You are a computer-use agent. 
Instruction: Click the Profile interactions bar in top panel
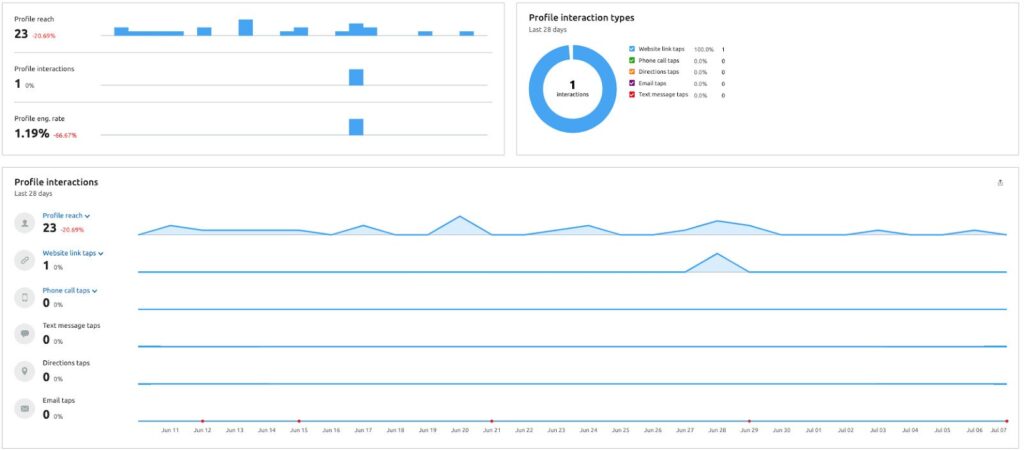356,78
